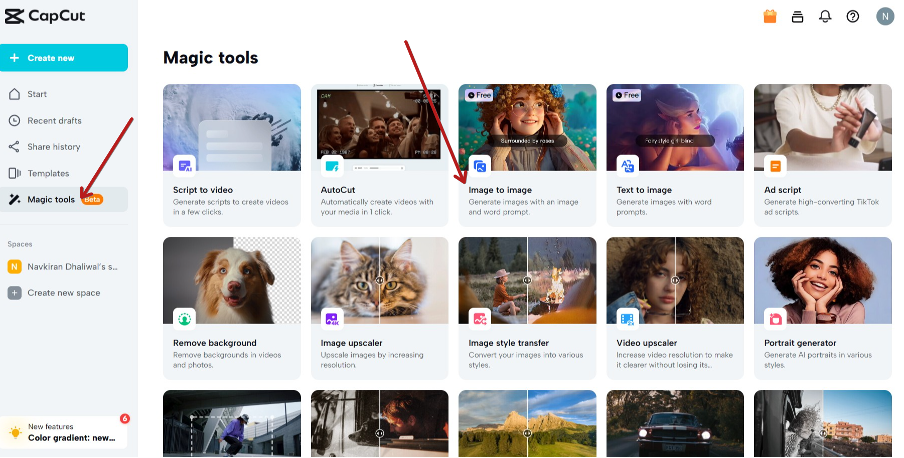Screen dimensions: 904x458
Task: Click the Image style transfer comparison handle
Action: pos(527,280)
